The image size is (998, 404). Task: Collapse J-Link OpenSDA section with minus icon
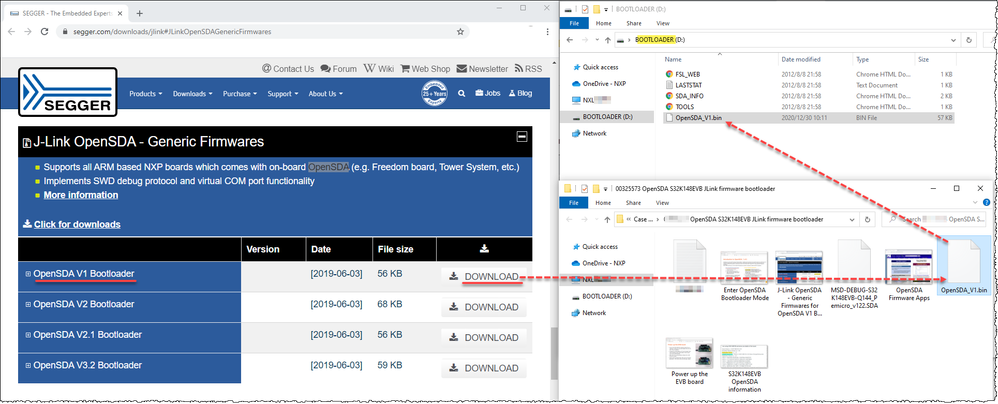pos(521,136)
